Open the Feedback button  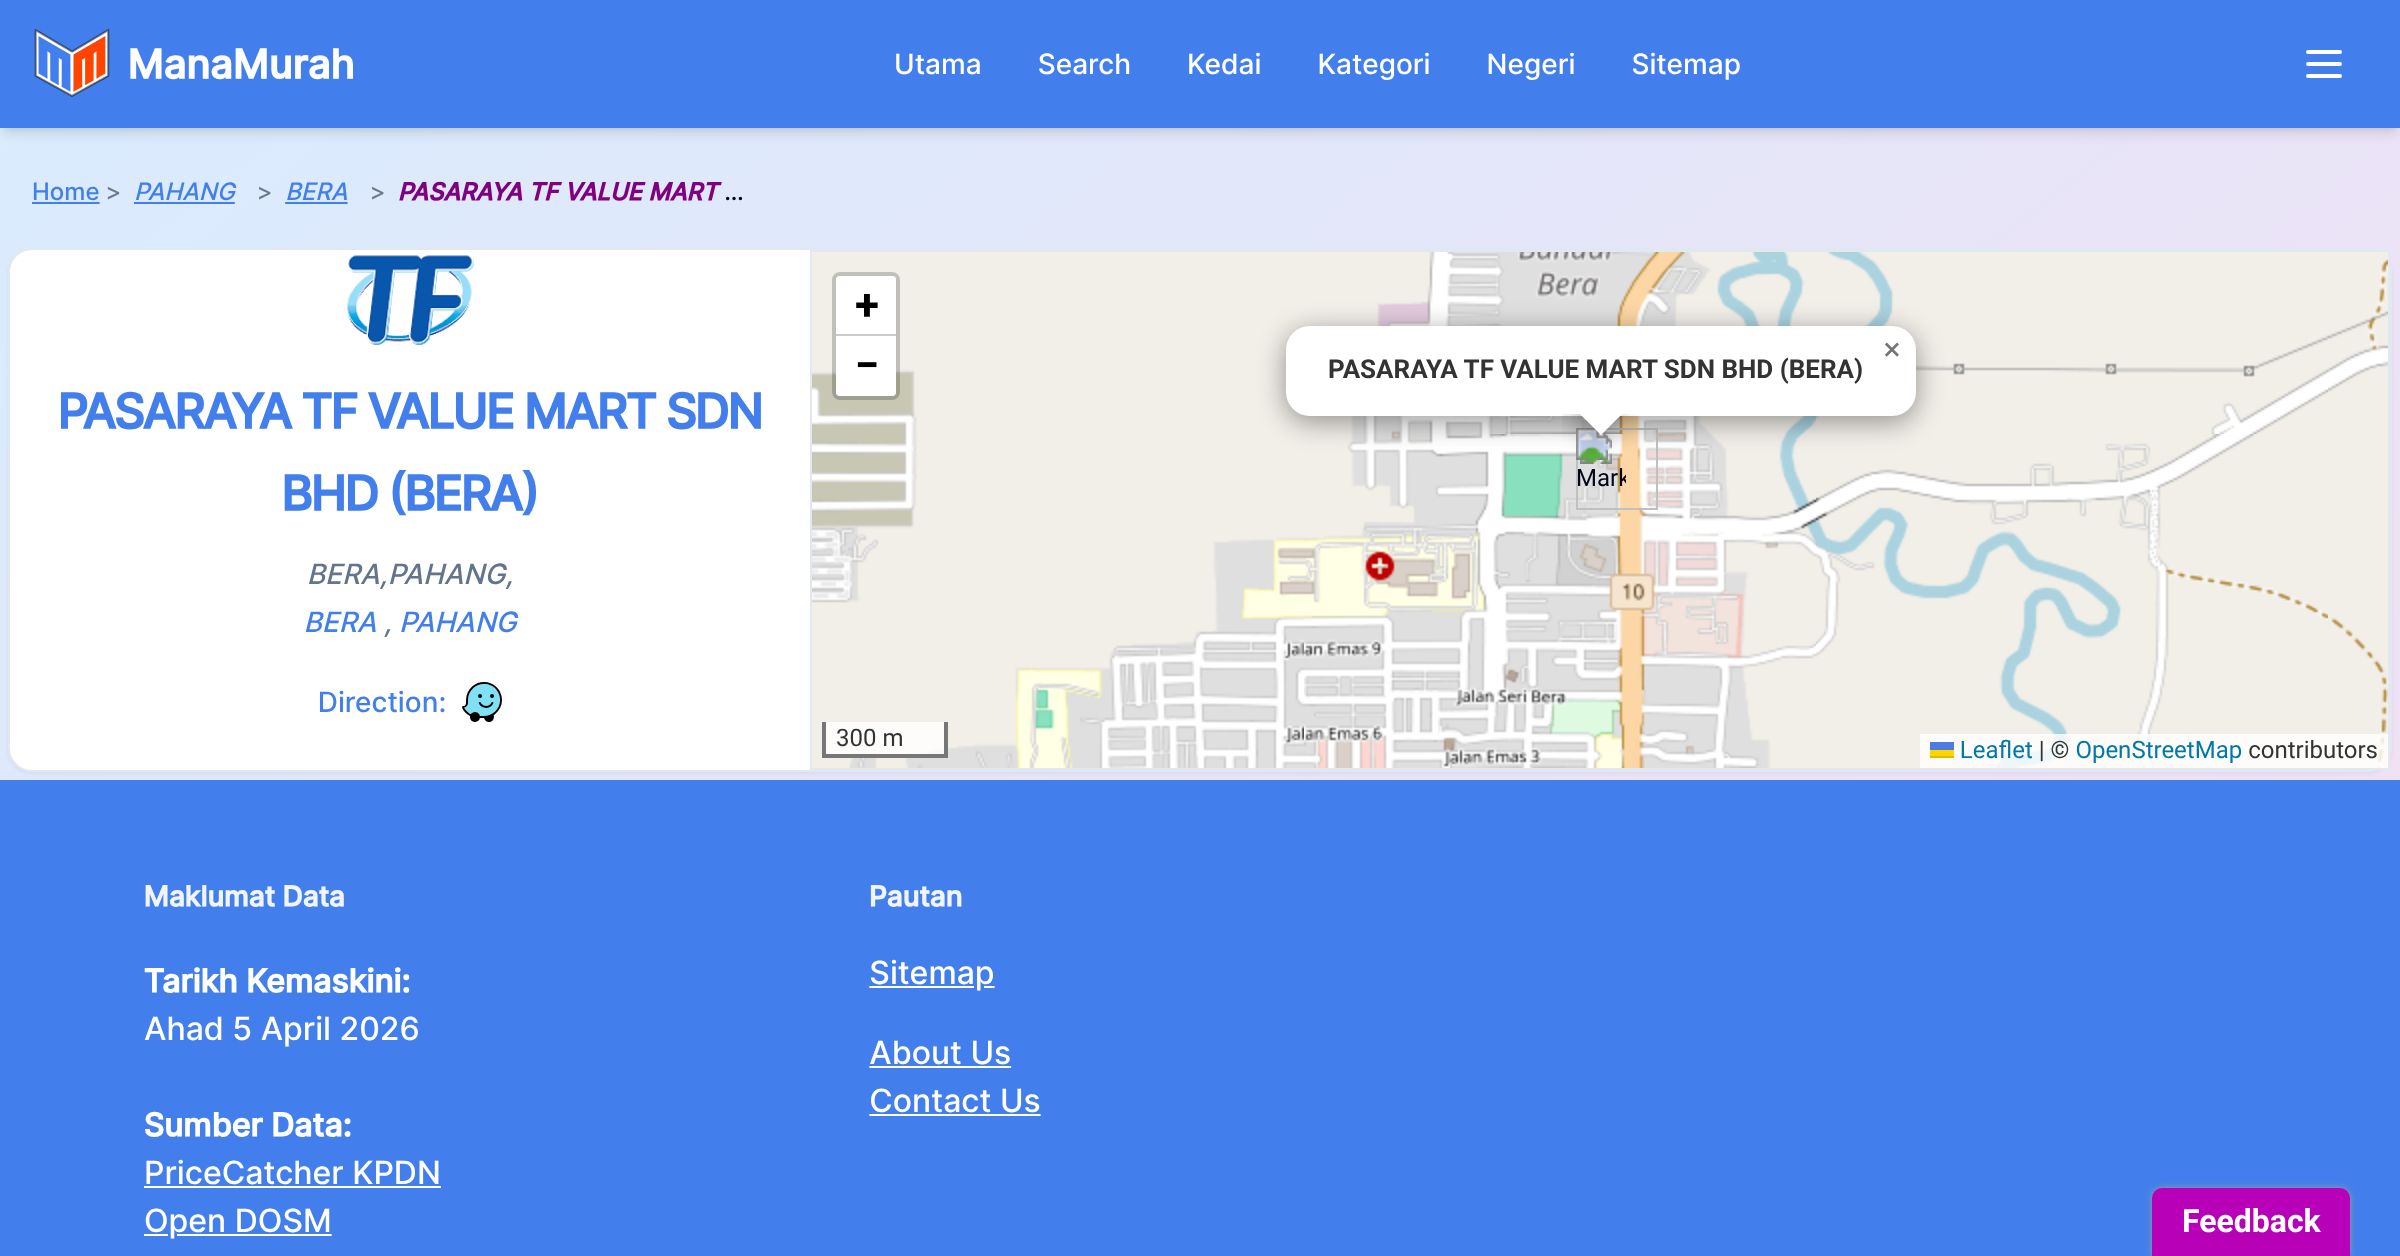click(x=2250, y=1221)
